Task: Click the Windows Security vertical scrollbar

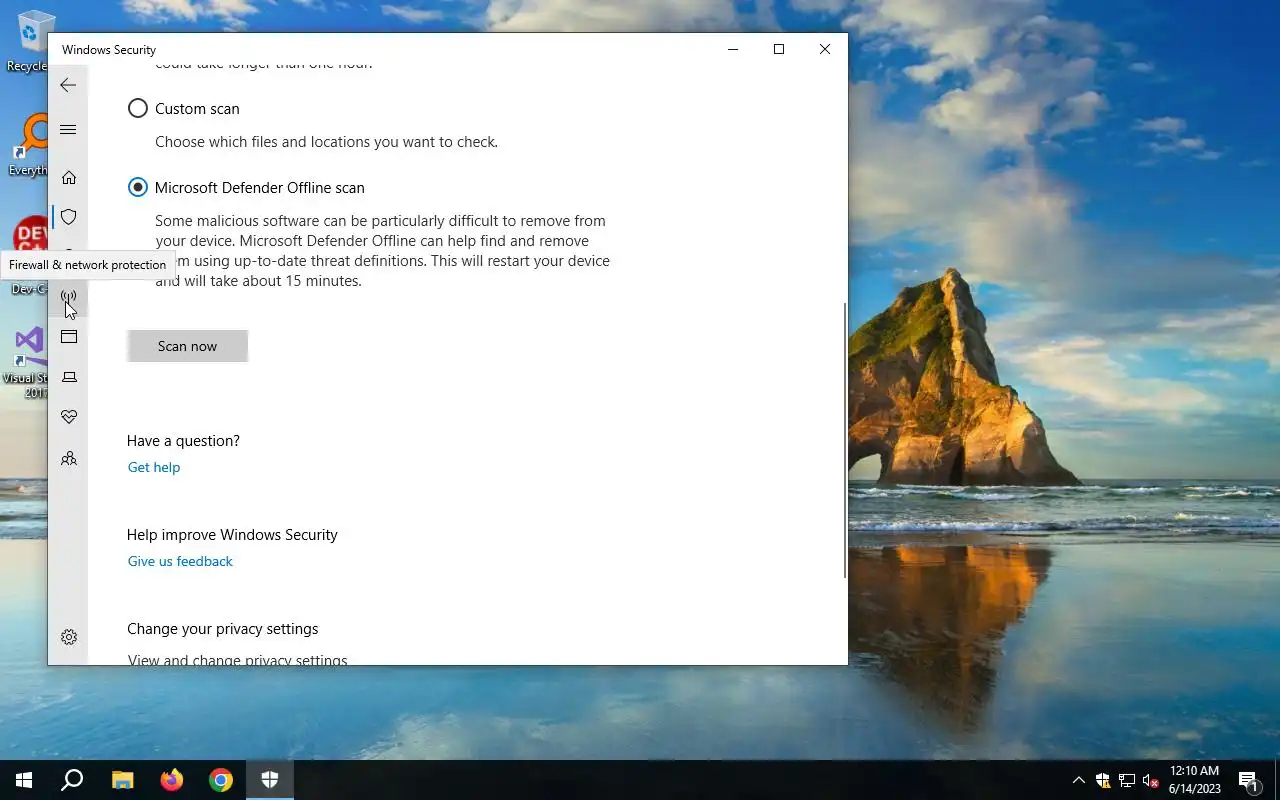Action: 845,440
